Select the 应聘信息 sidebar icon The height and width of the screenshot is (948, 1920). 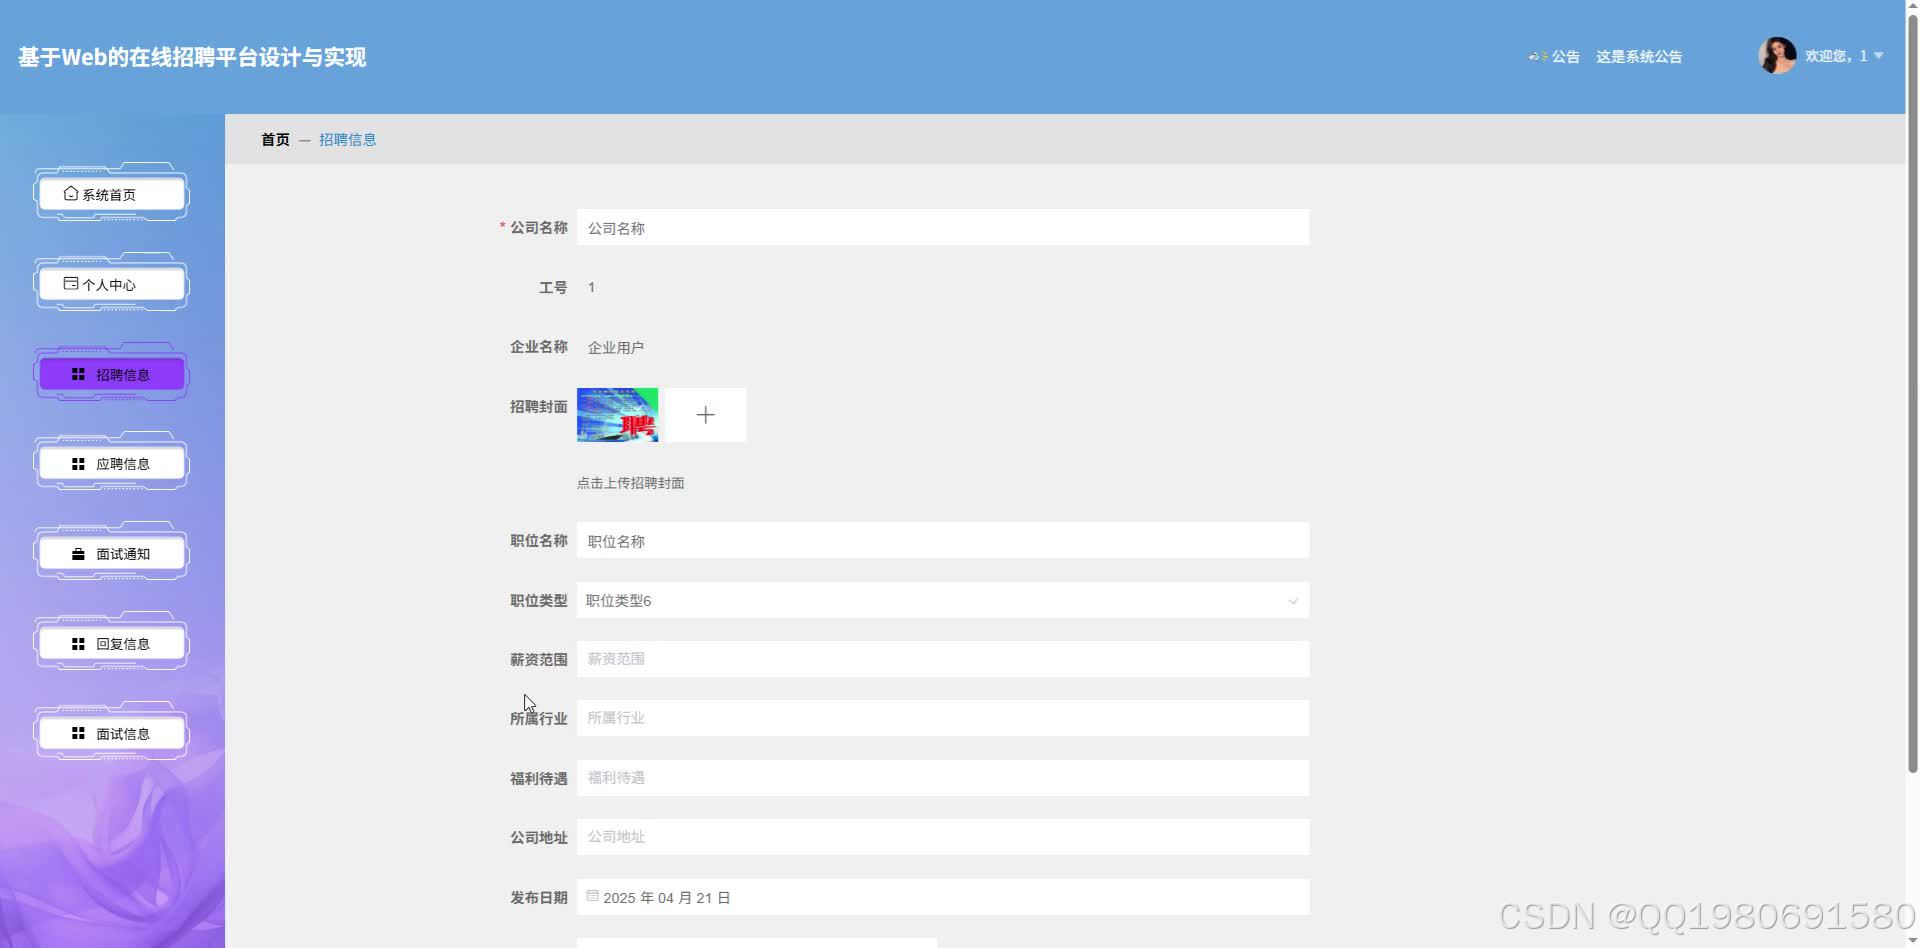point(78,463)
